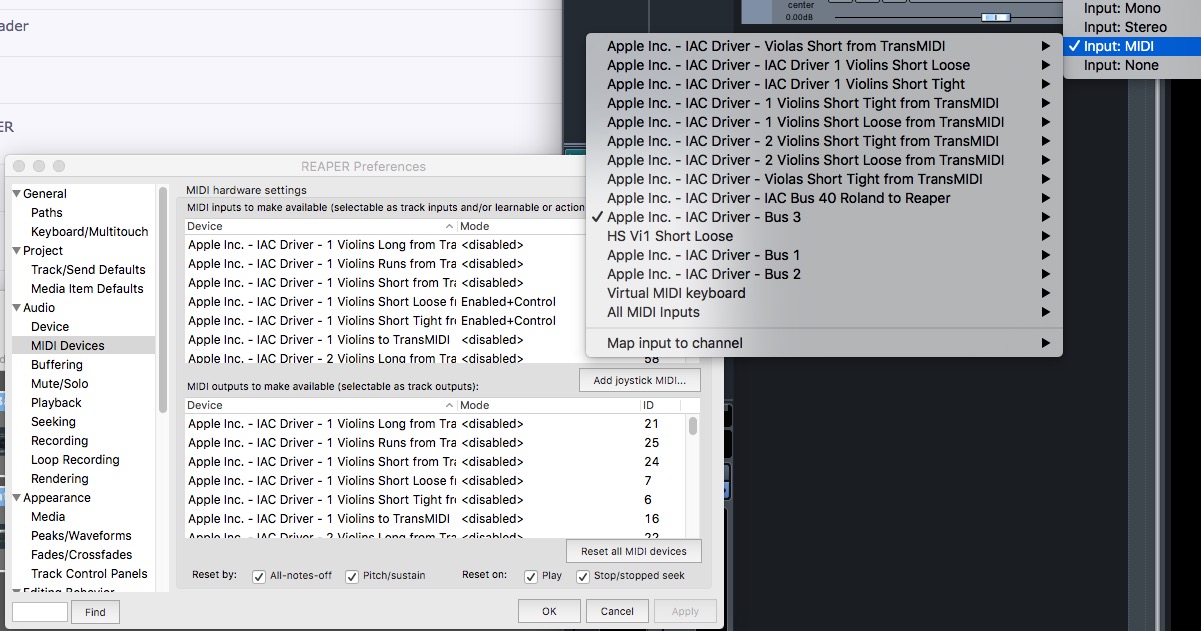Select Device under Audio
This screenshot has width=1201, height=631.
click(50, 327)
